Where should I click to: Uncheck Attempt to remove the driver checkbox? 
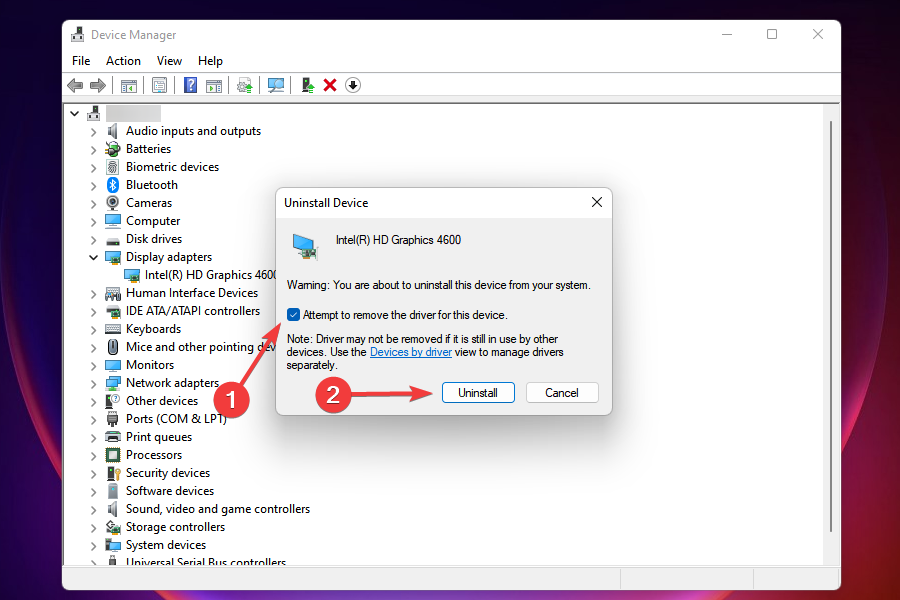click(x=293, y=315)
